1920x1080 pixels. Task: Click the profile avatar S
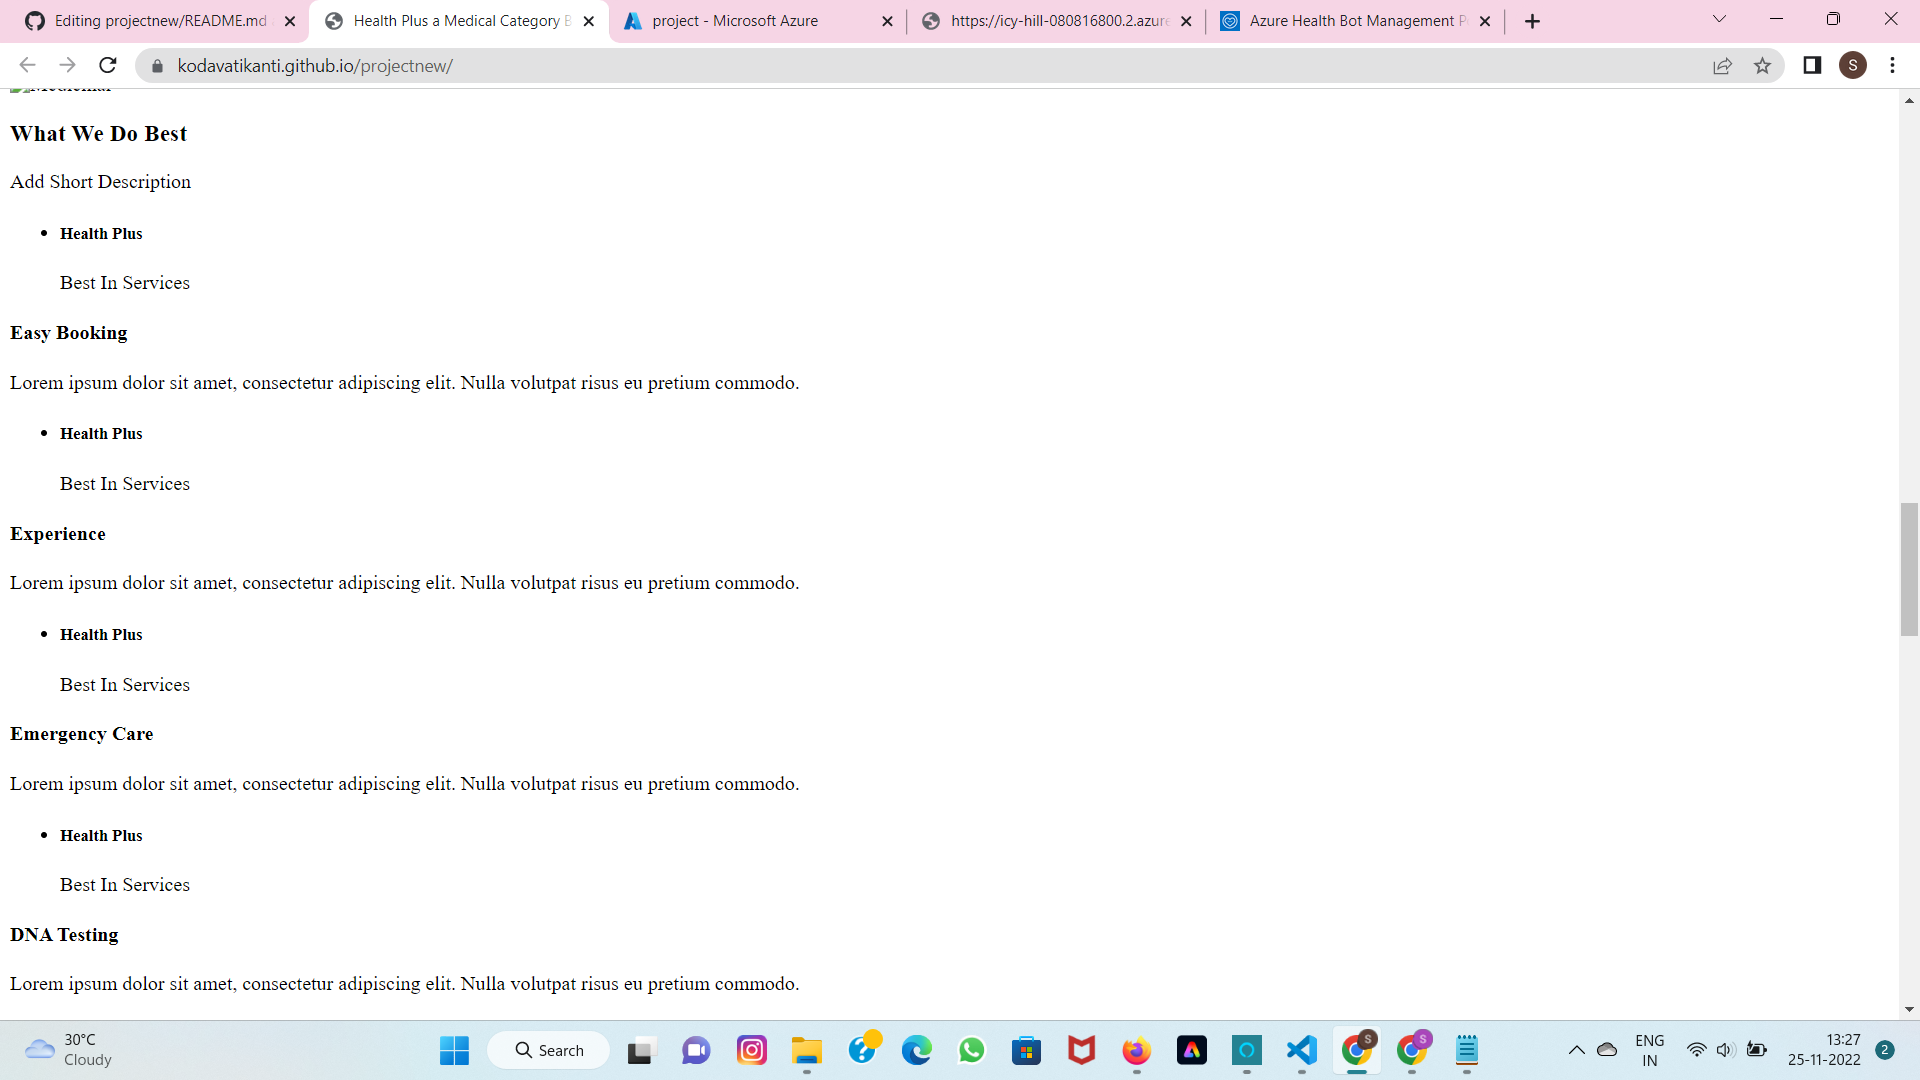click(x=1852, y=66)
